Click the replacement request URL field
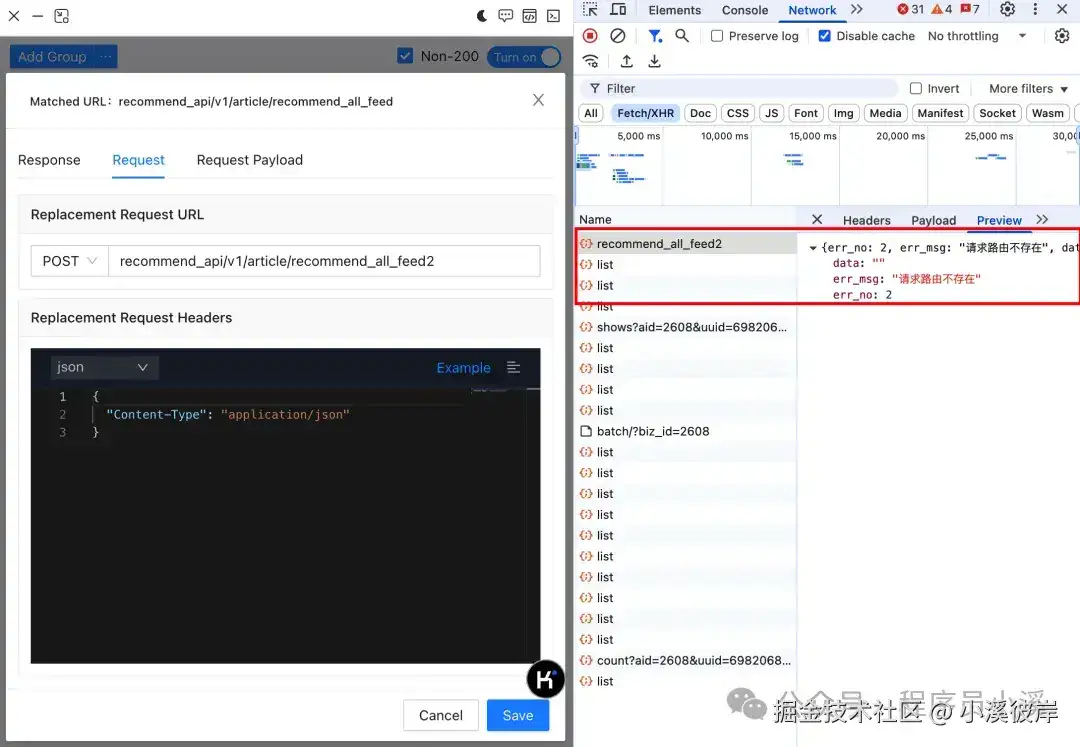This screenshot has width=1080, height=747. (324, 261)
